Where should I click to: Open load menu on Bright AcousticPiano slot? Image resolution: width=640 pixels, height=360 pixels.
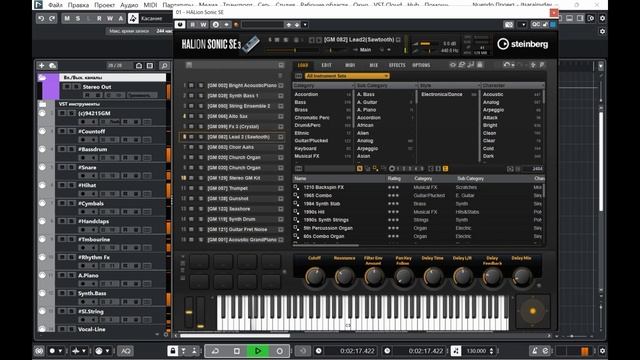tap(281, 85)
